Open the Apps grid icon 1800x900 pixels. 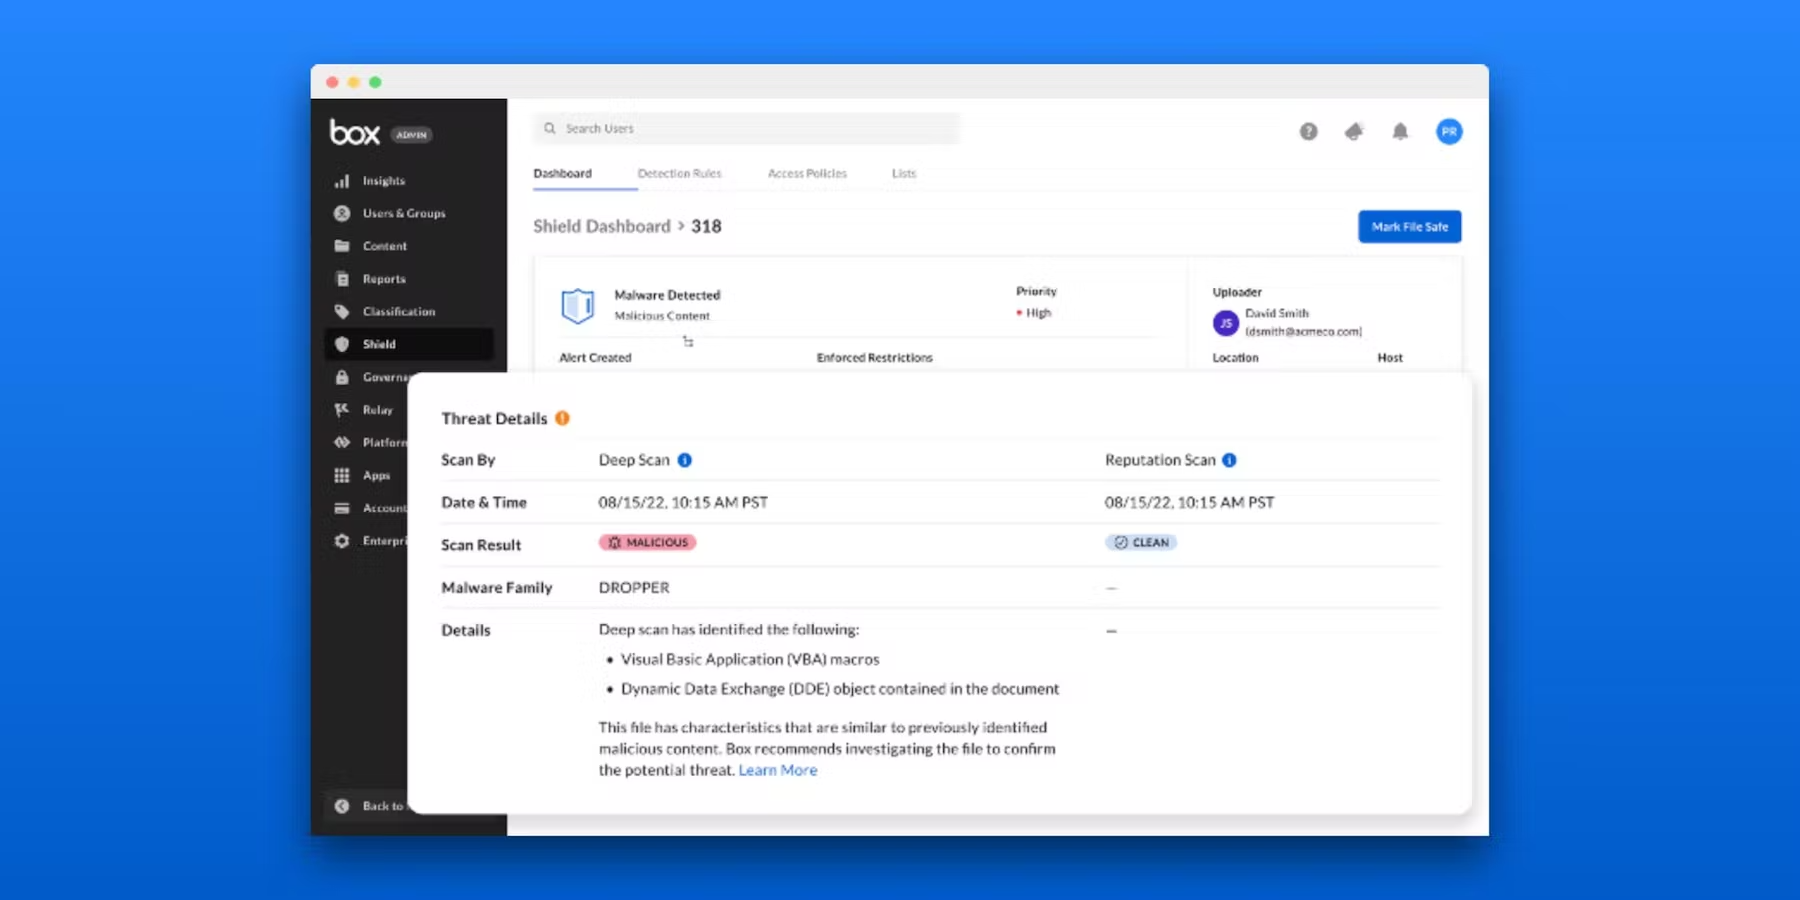341,475
